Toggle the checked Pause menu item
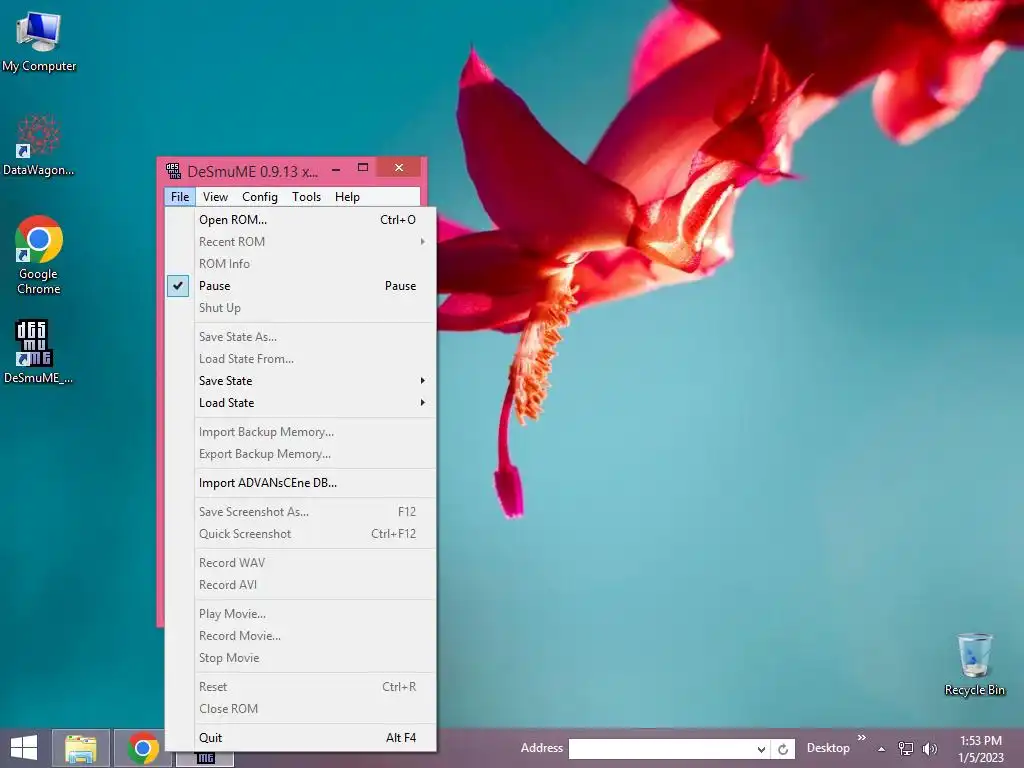The image size is (1024, 768). coord(300,285)
